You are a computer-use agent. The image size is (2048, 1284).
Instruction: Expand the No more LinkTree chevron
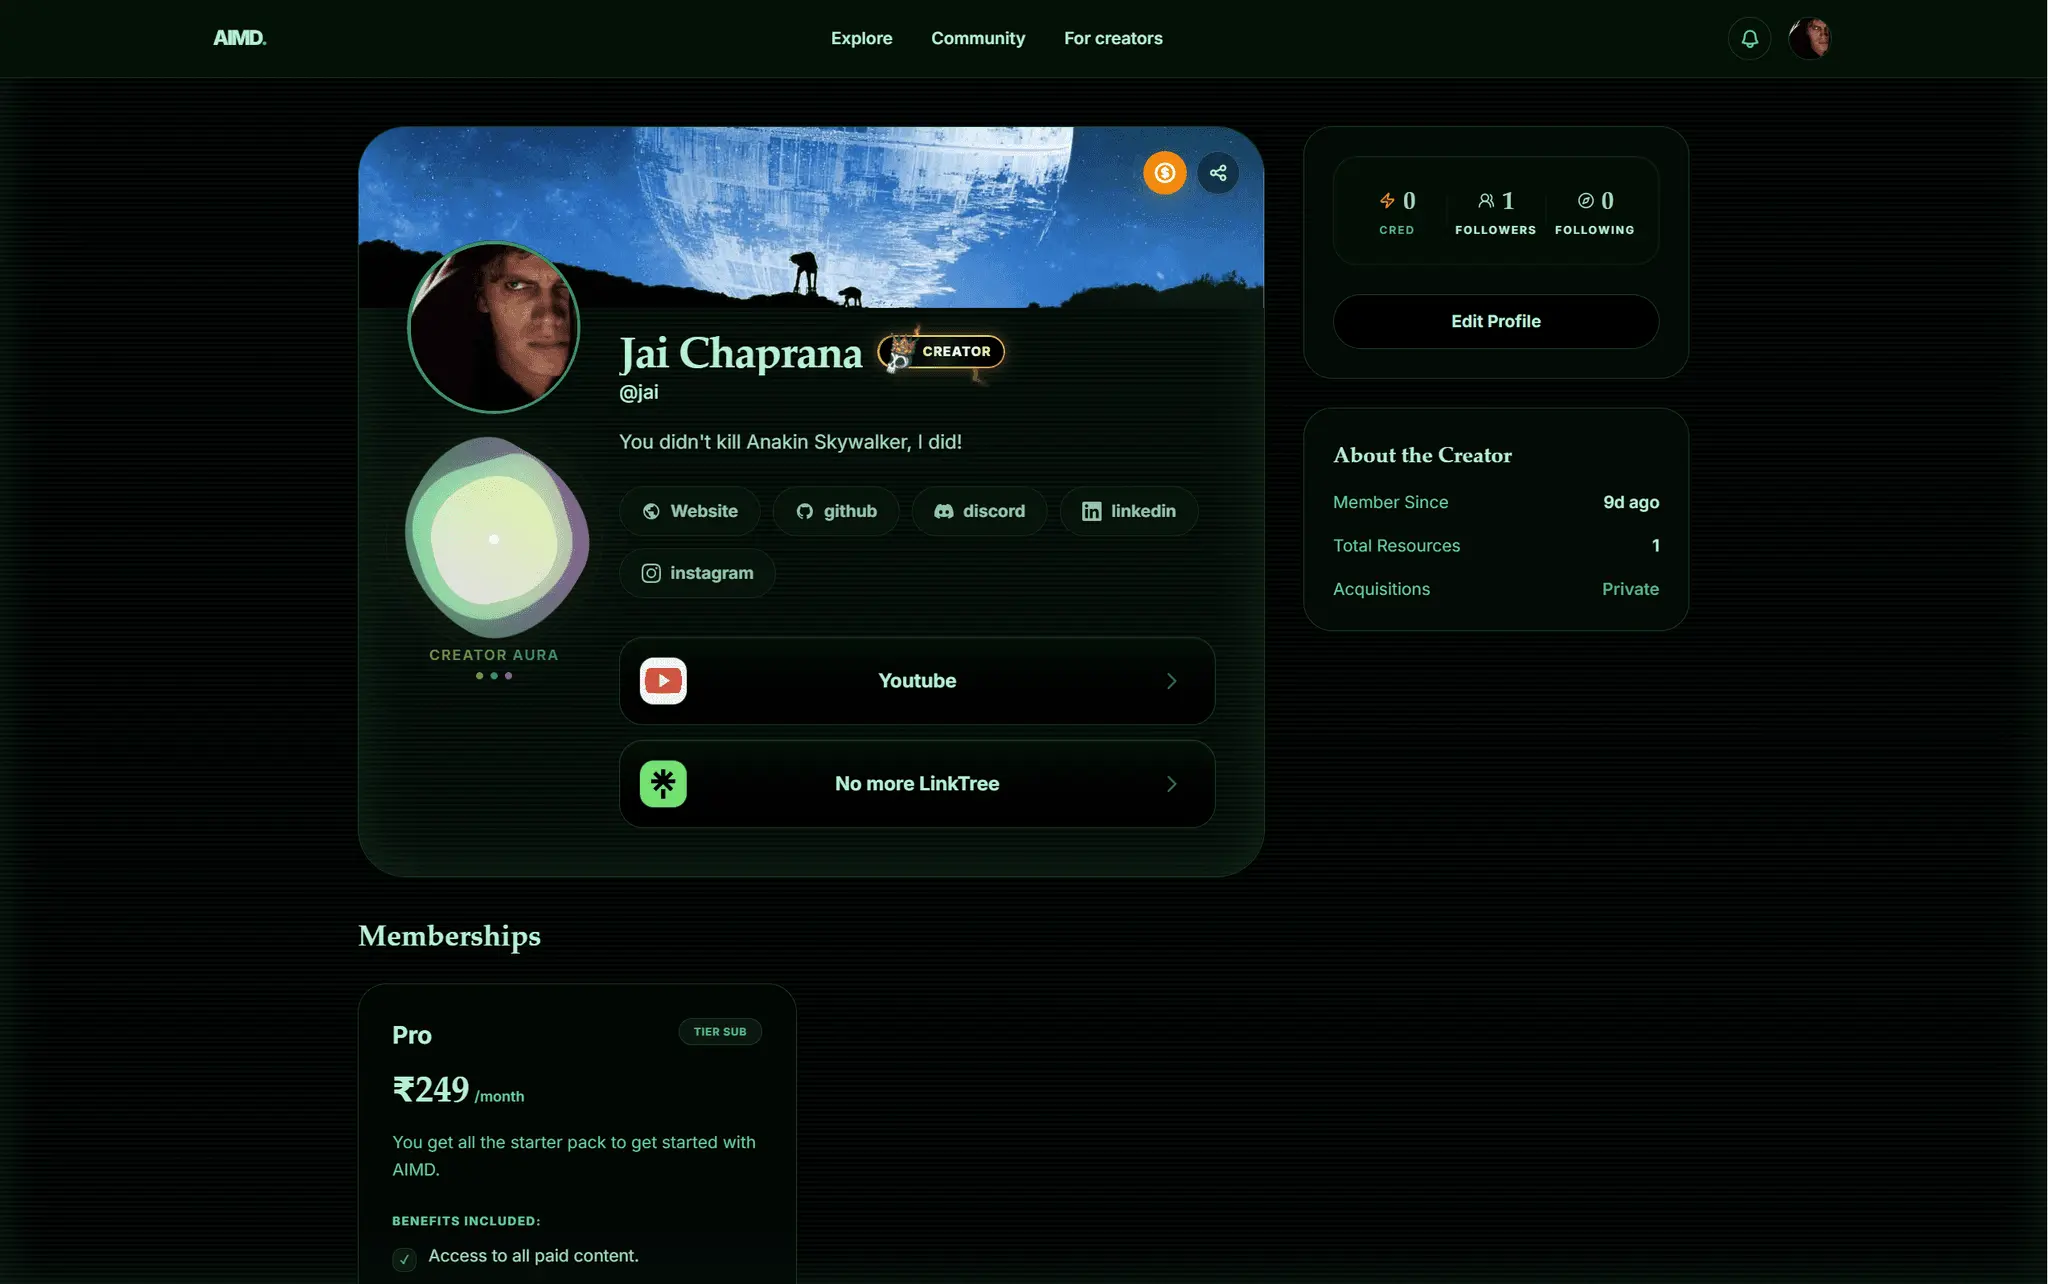pyautogui.click(x=1171, y=784)
